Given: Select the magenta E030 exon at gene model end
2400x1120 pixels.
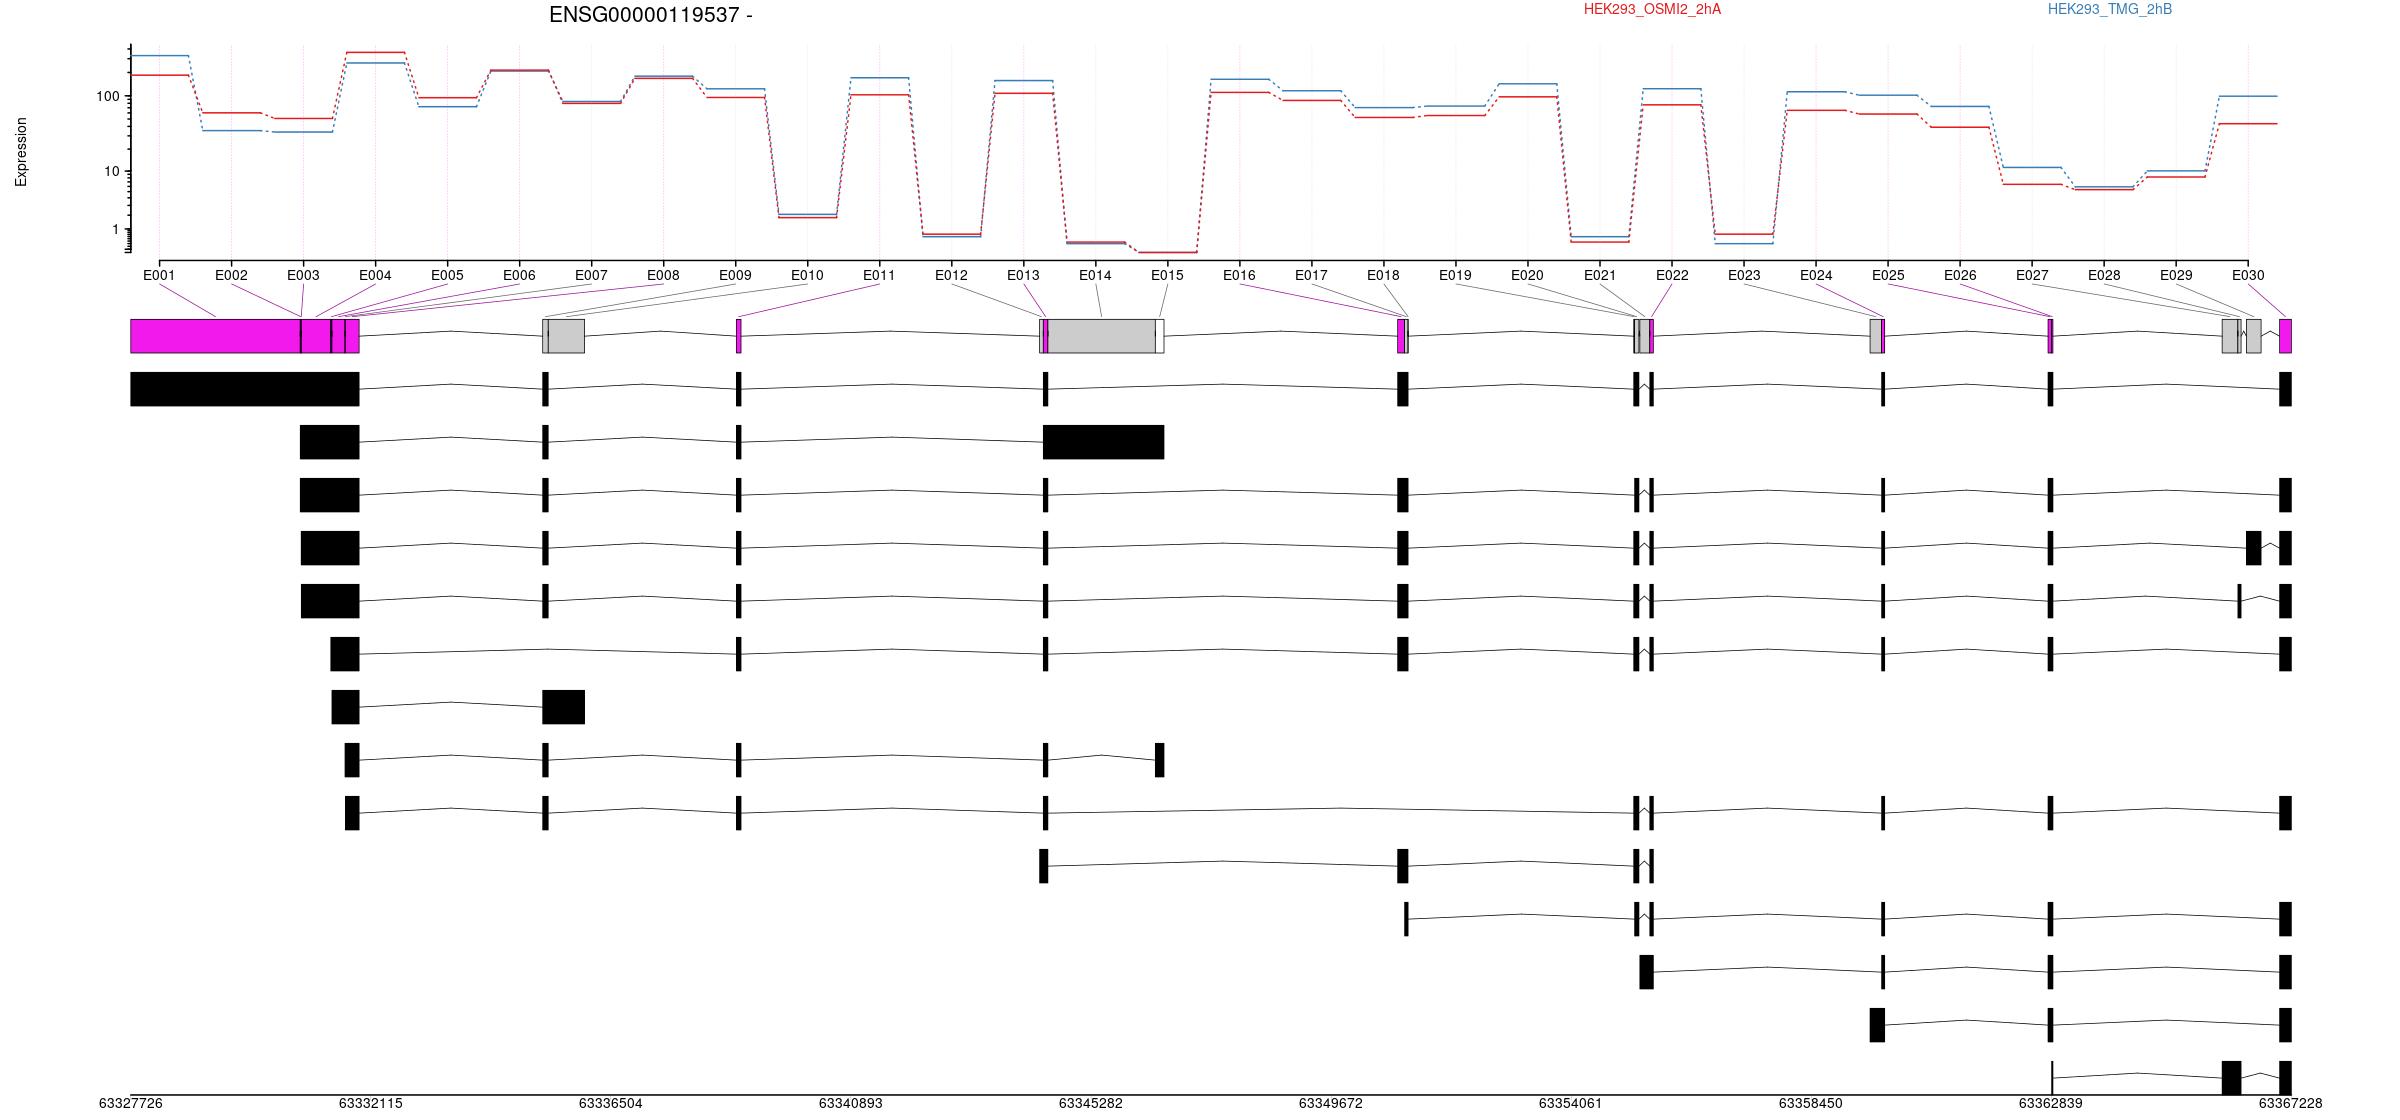Looking at the screenshot, I should click(2285, 336).
